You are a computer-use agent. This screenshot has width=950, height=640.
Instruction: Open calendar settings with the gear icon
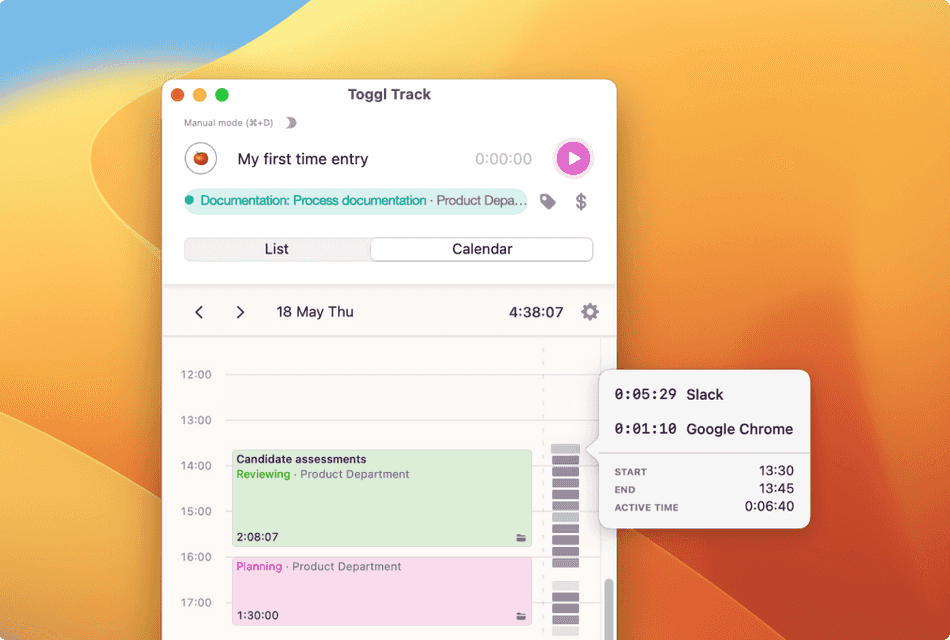click(589, 311)
